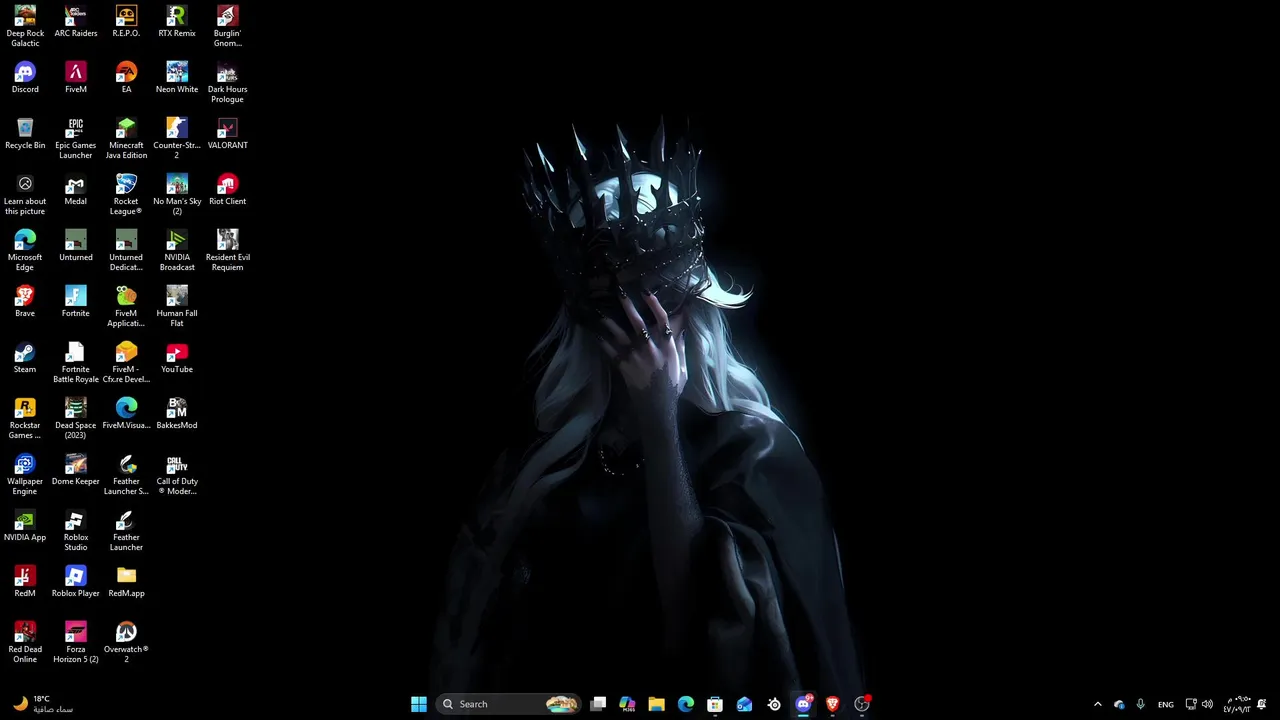Open Microsoft Store from the taskbar
Viewport: 1280px width, 720px height.
tap(715, 704)
